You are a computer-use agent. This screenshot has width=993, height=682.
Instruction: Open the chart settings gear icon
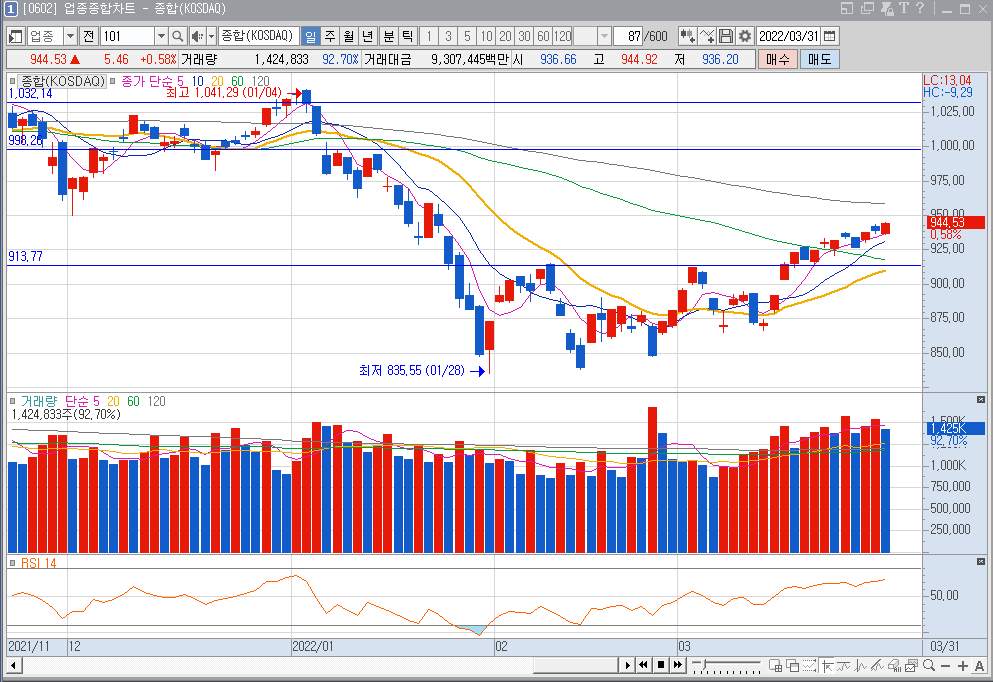click(745, 36)
